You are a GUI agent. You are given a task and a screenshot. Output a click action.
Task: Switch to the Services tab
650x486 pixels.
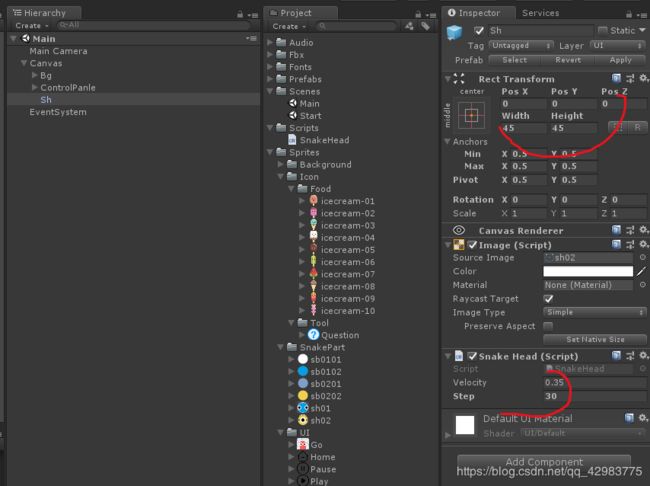click(x=540, y=13)
